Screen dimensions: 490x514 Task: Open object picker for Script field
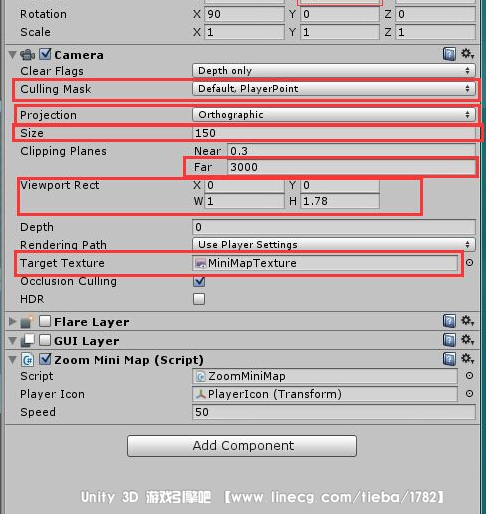[469, 376]
